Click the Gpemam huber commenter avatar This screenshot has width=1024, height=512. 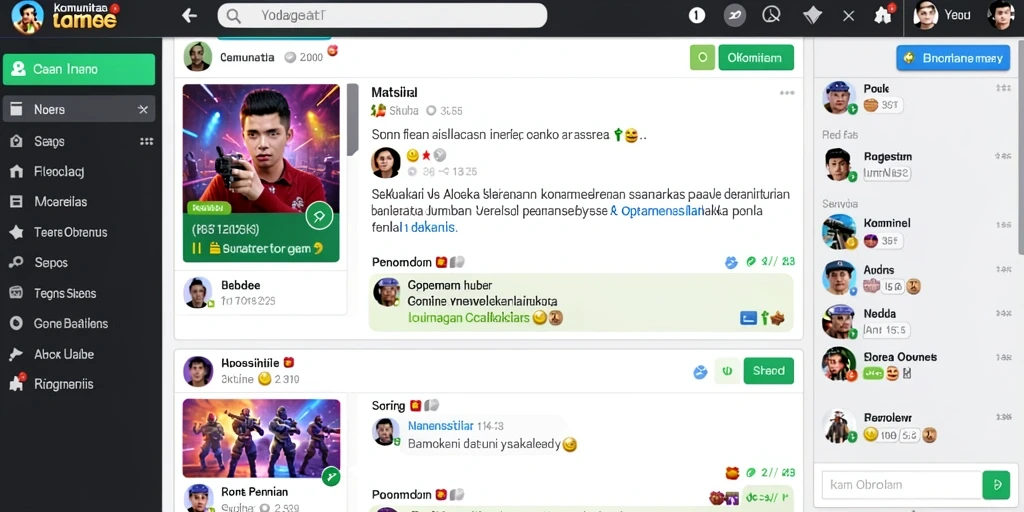tap(387, 292)
